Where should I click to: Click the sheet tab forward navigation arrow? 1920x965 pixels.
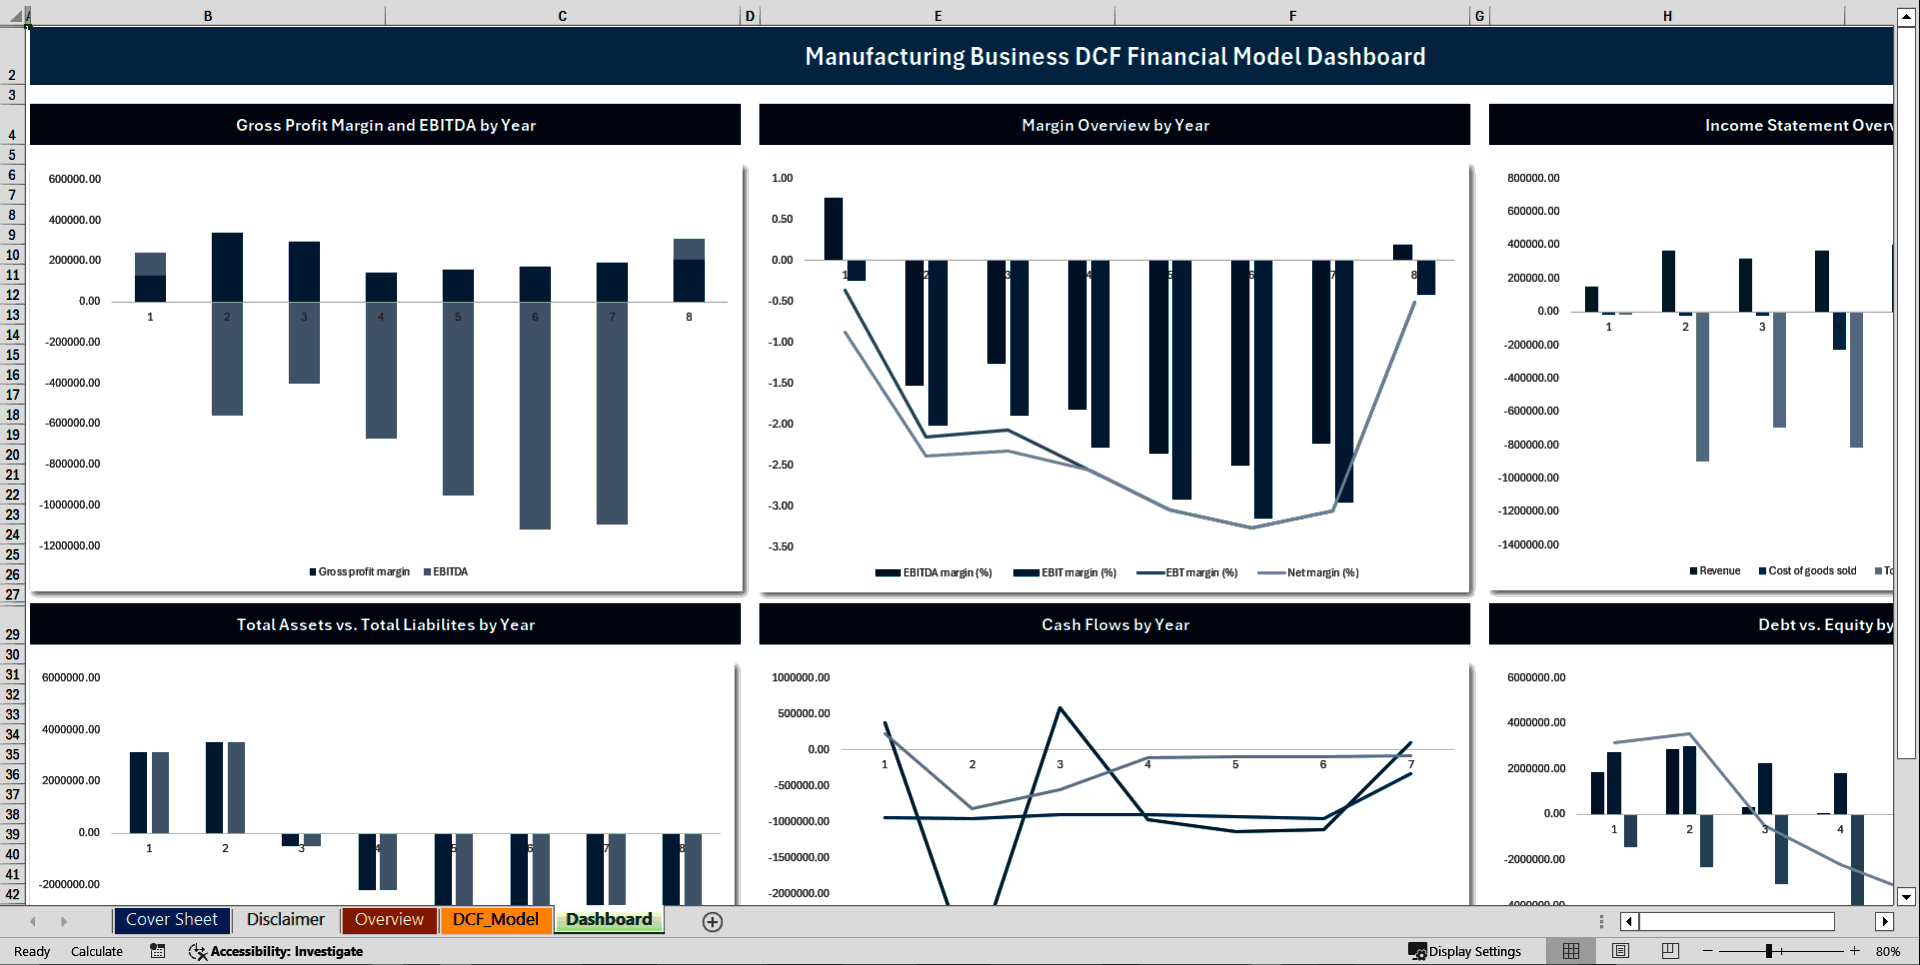tap(64, 921)
